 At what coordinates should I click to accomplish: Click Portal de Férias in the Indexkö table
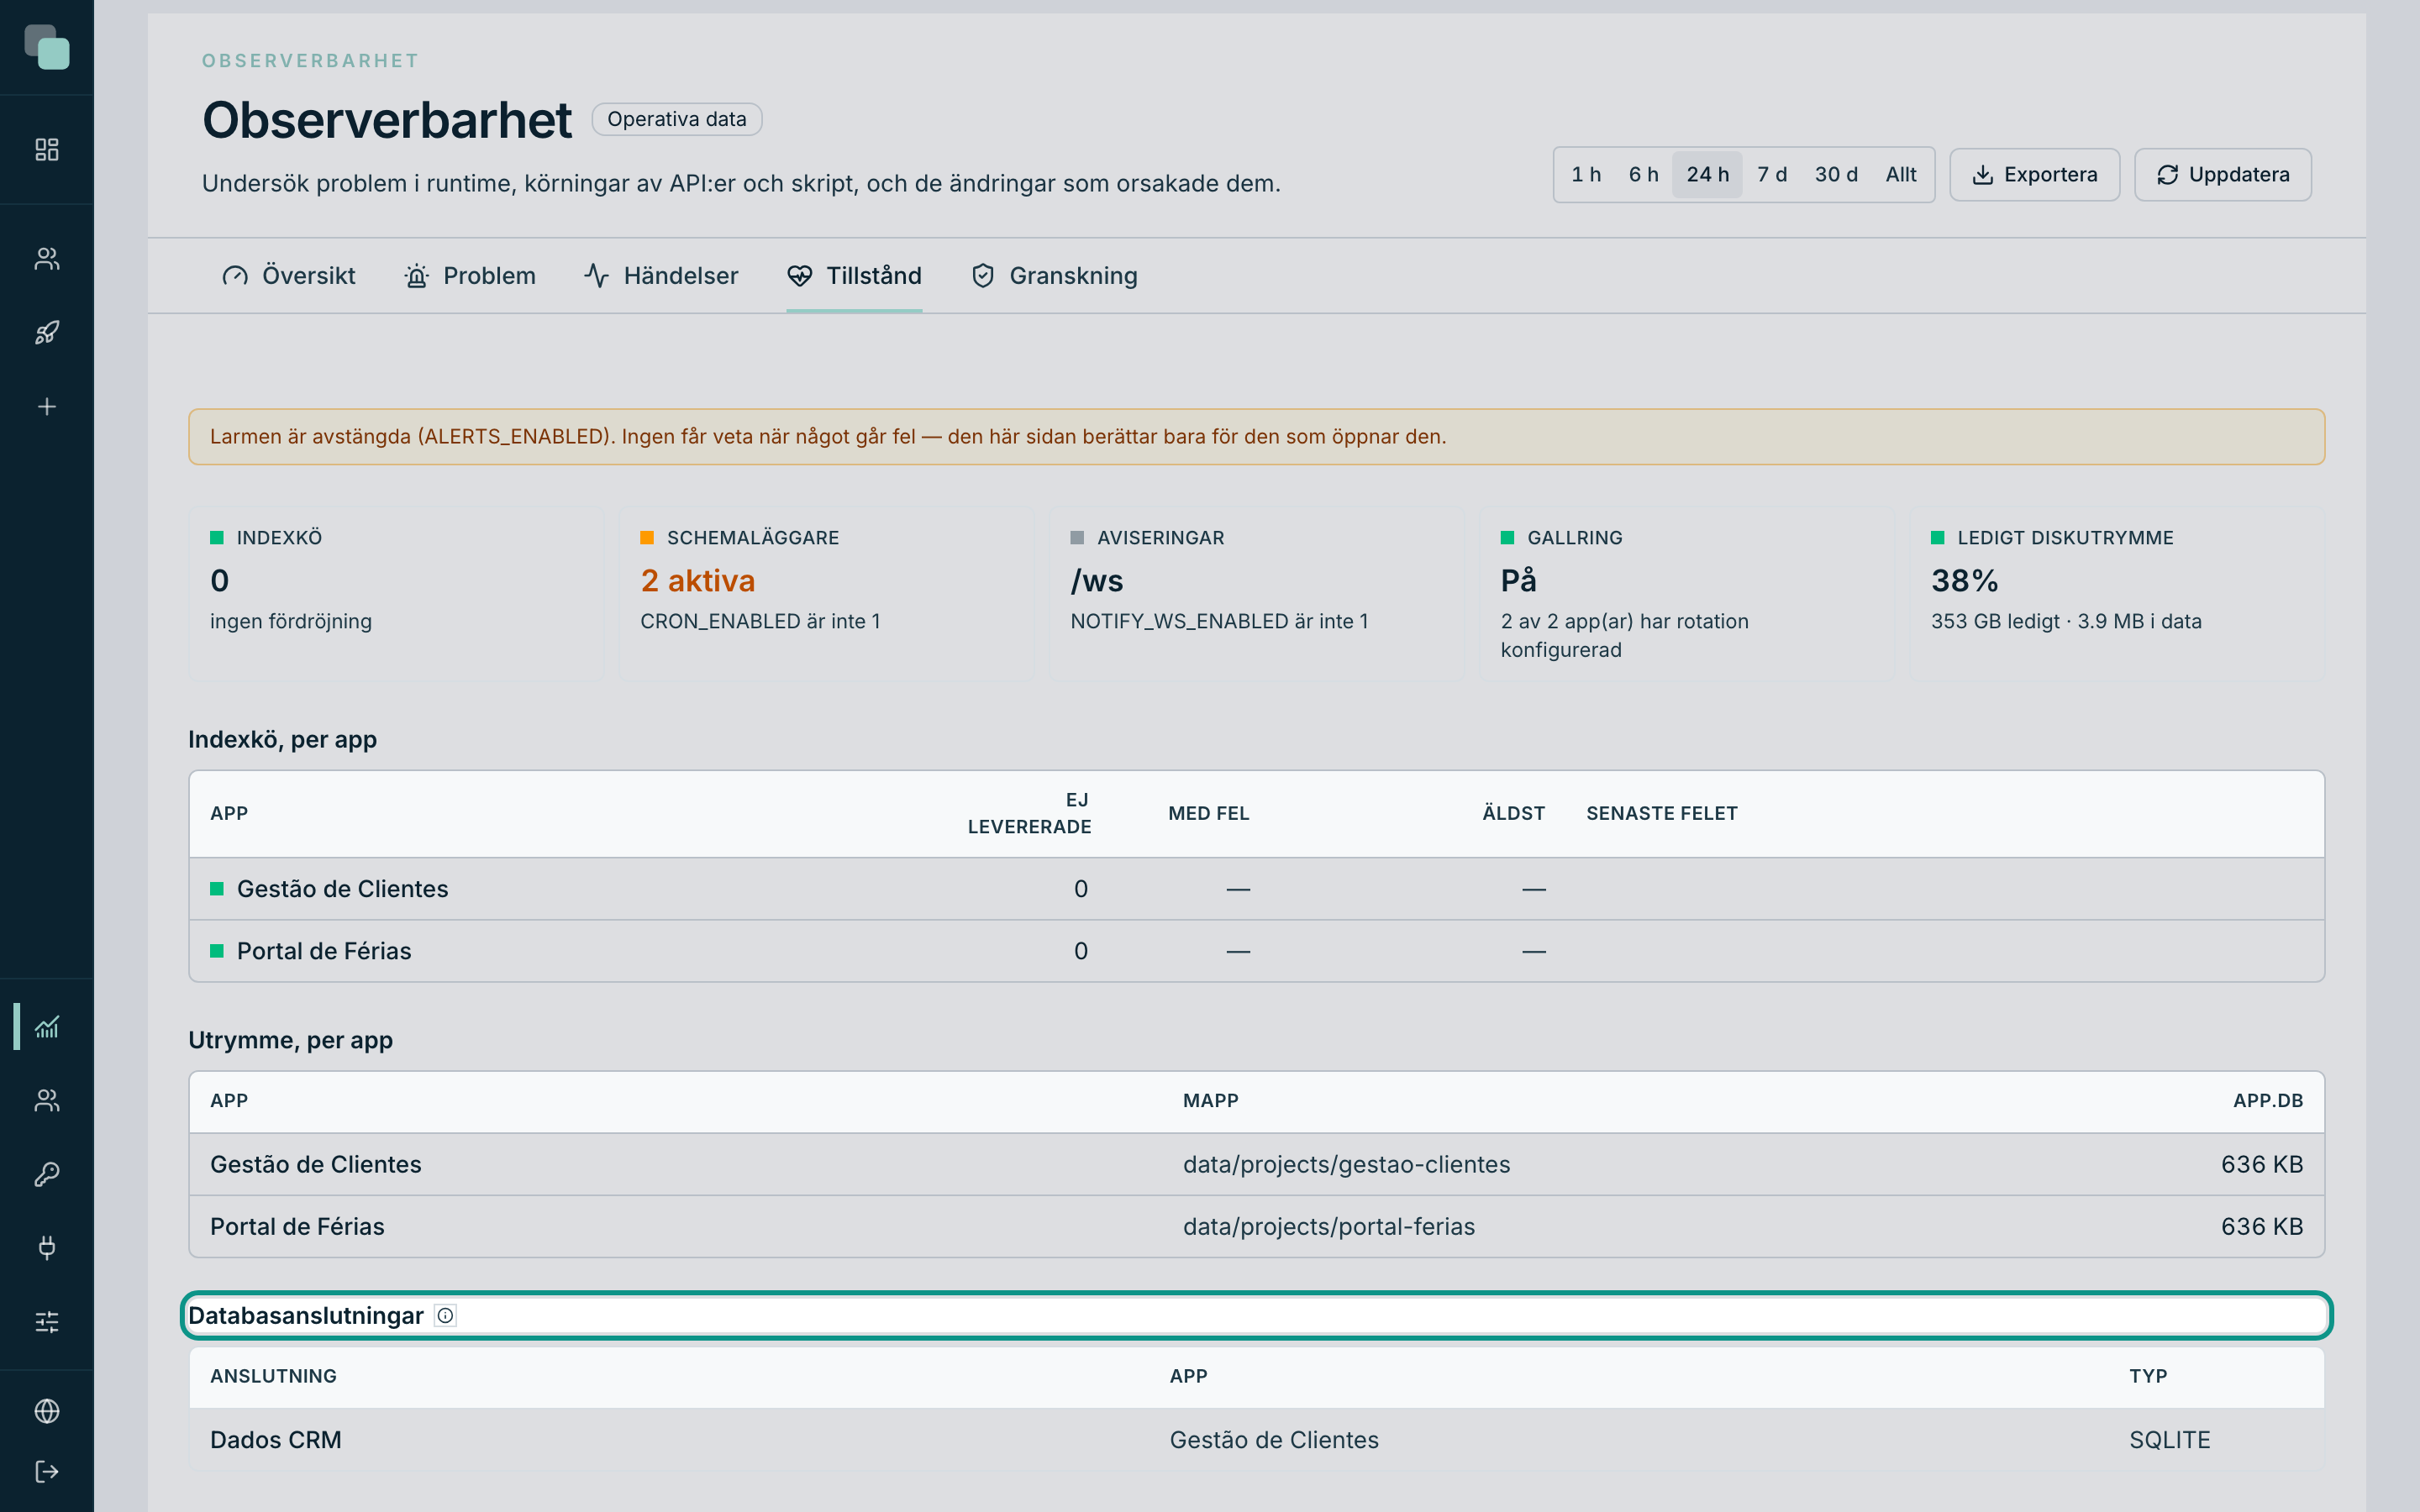point(324,951)
